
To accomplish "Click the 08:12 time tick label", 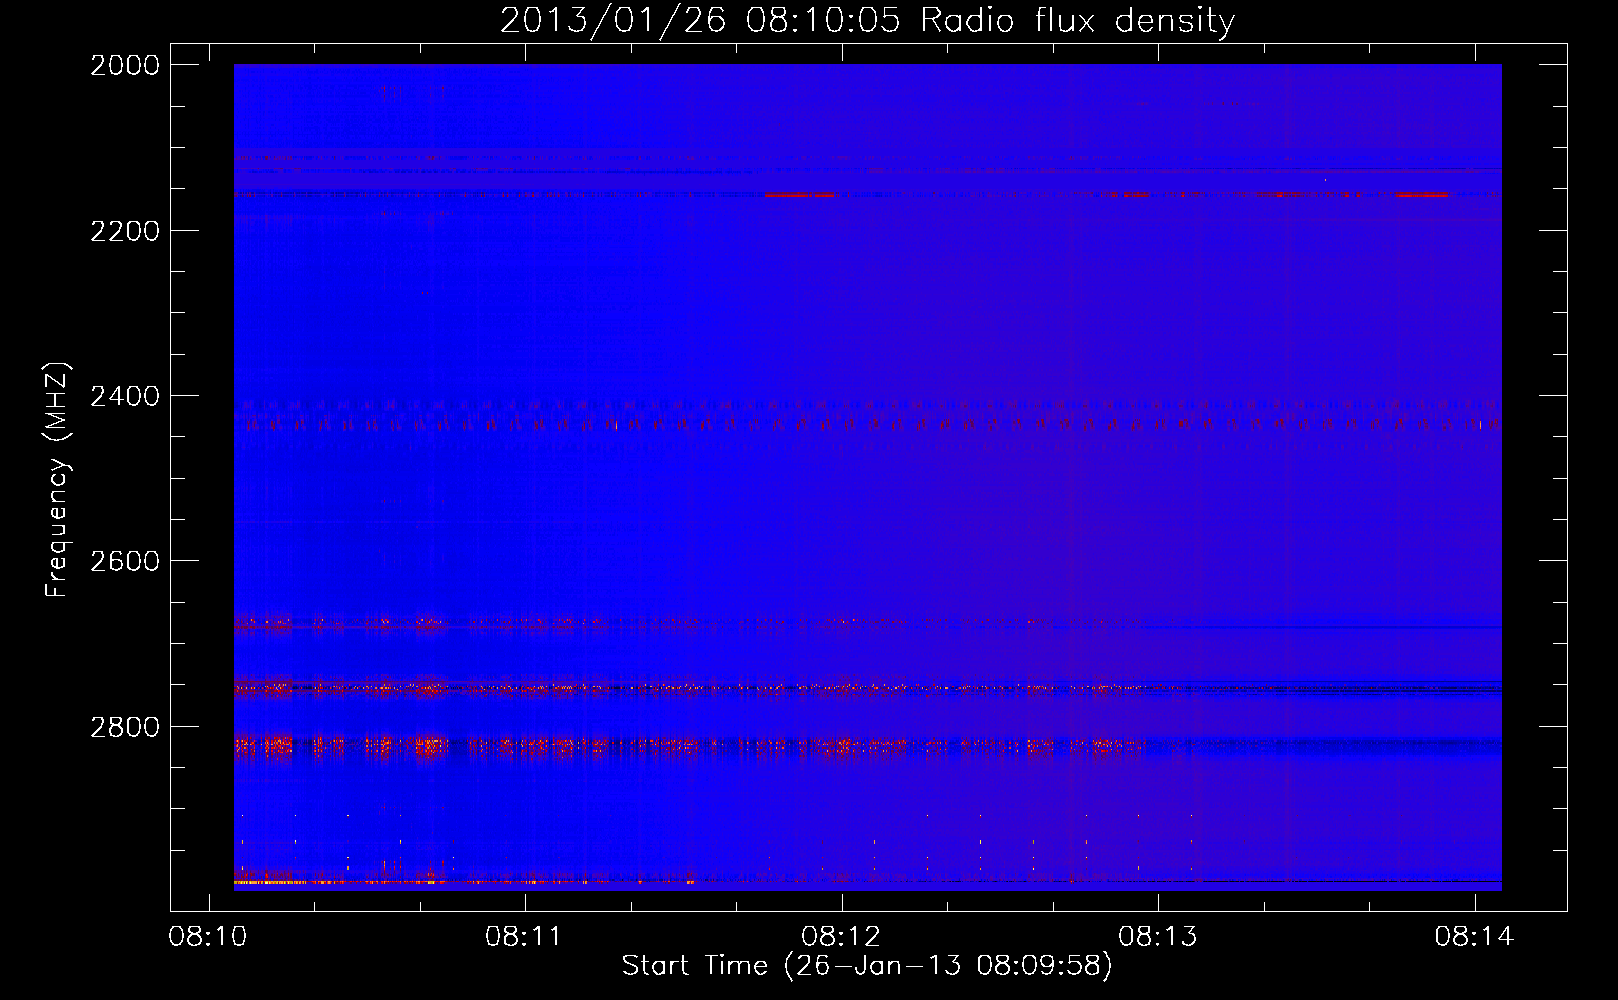I will (842, 936).
